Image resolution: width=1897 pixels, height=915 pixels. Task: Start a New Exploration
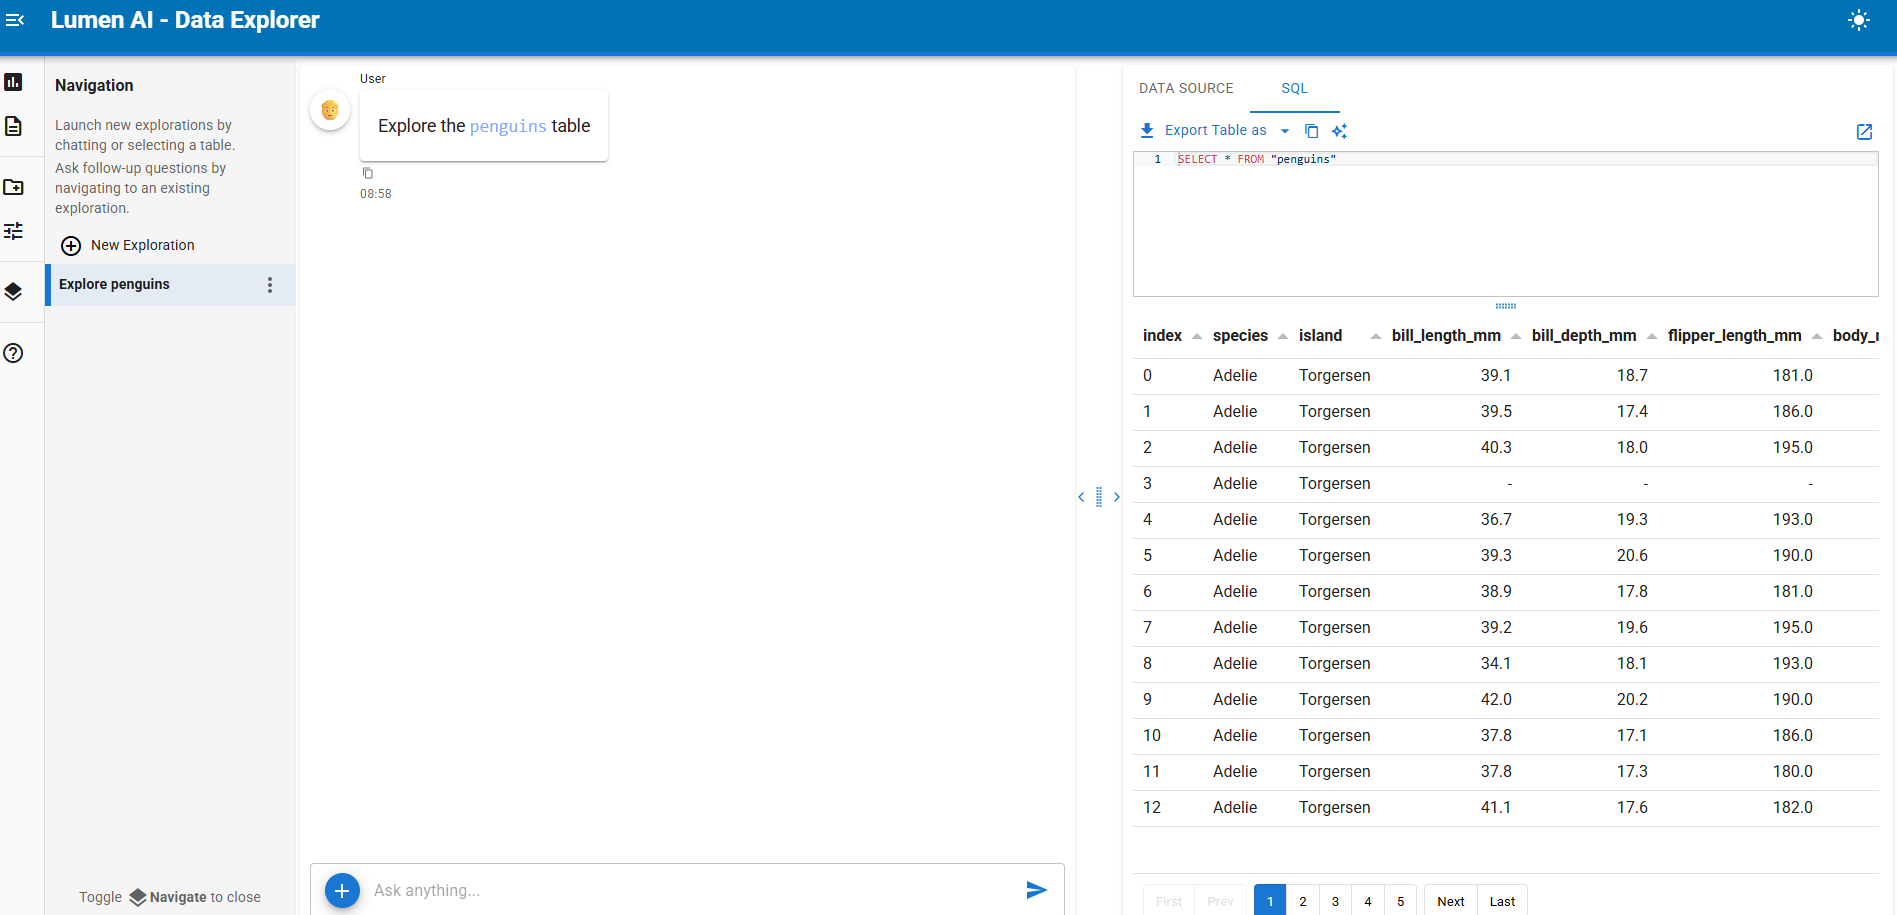[x=128, y=245]
